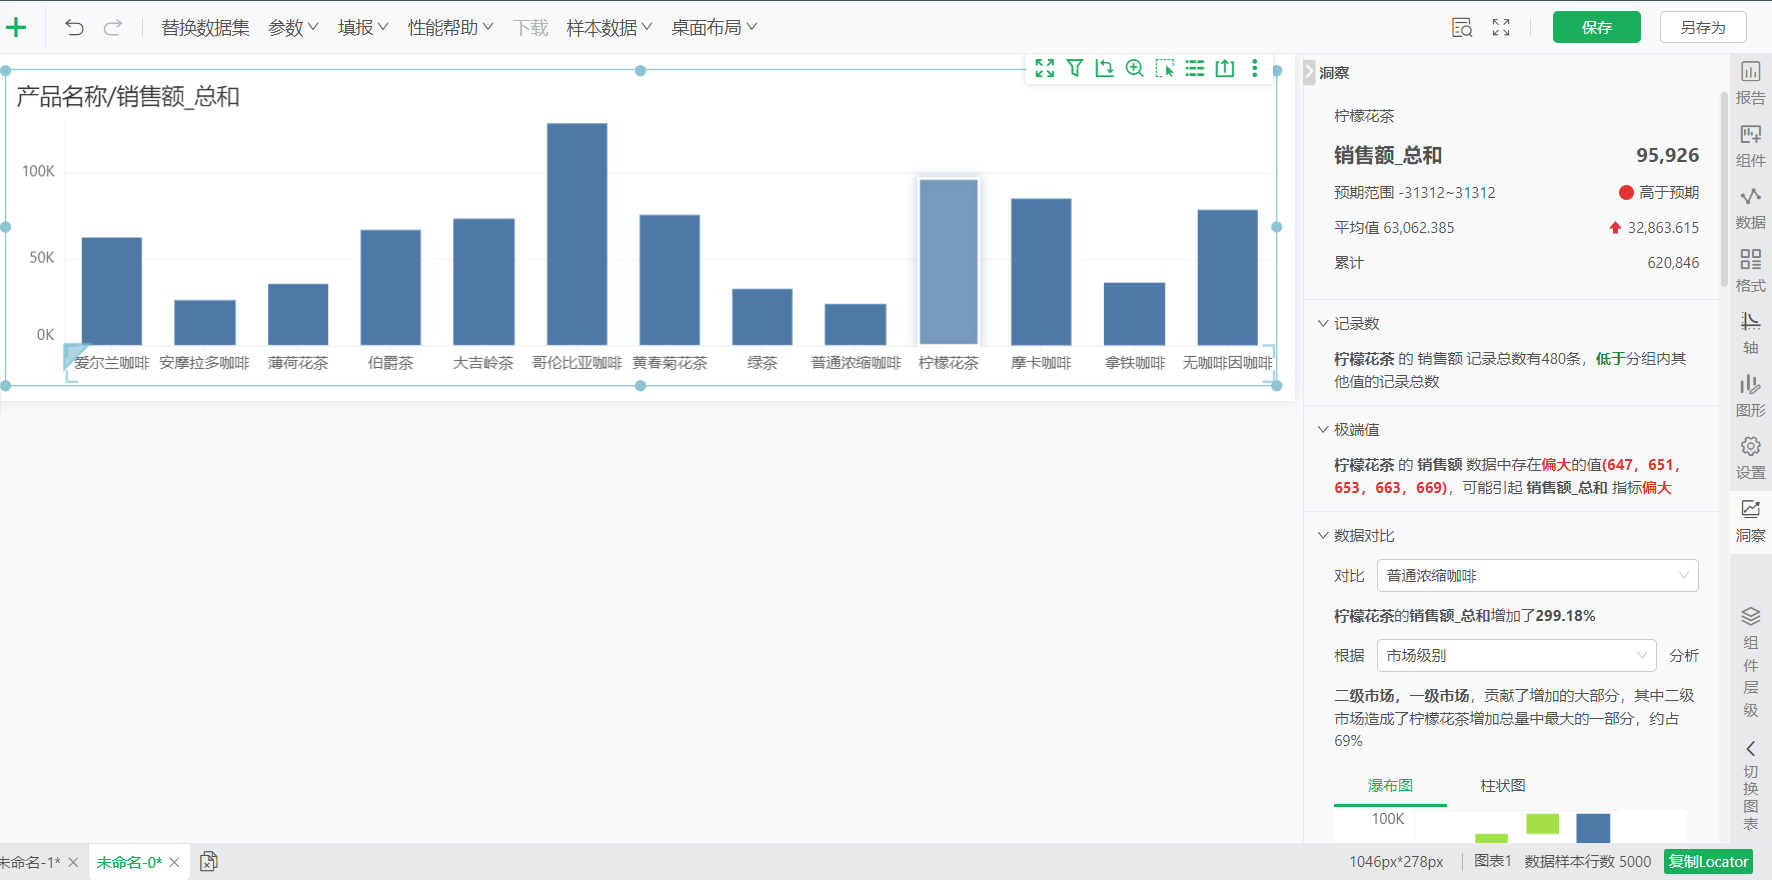Open the 设置 sidebar panel
This screenshot has height=880, width=1772.
pos(1751,458)
